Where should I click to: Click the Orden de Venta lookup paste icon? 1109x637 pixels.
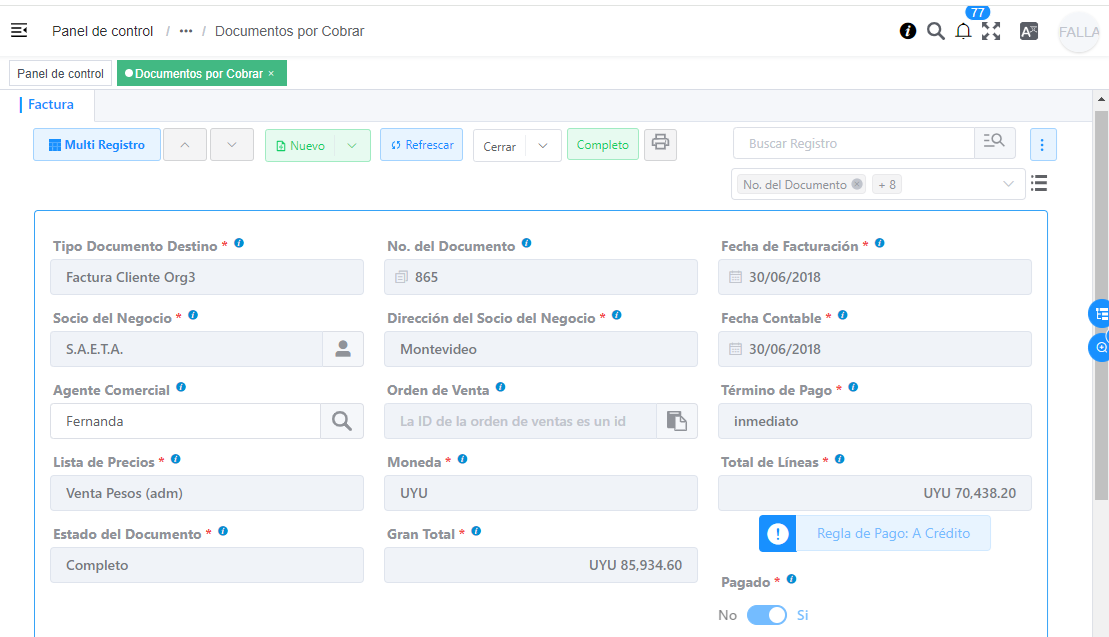point(677,421)
